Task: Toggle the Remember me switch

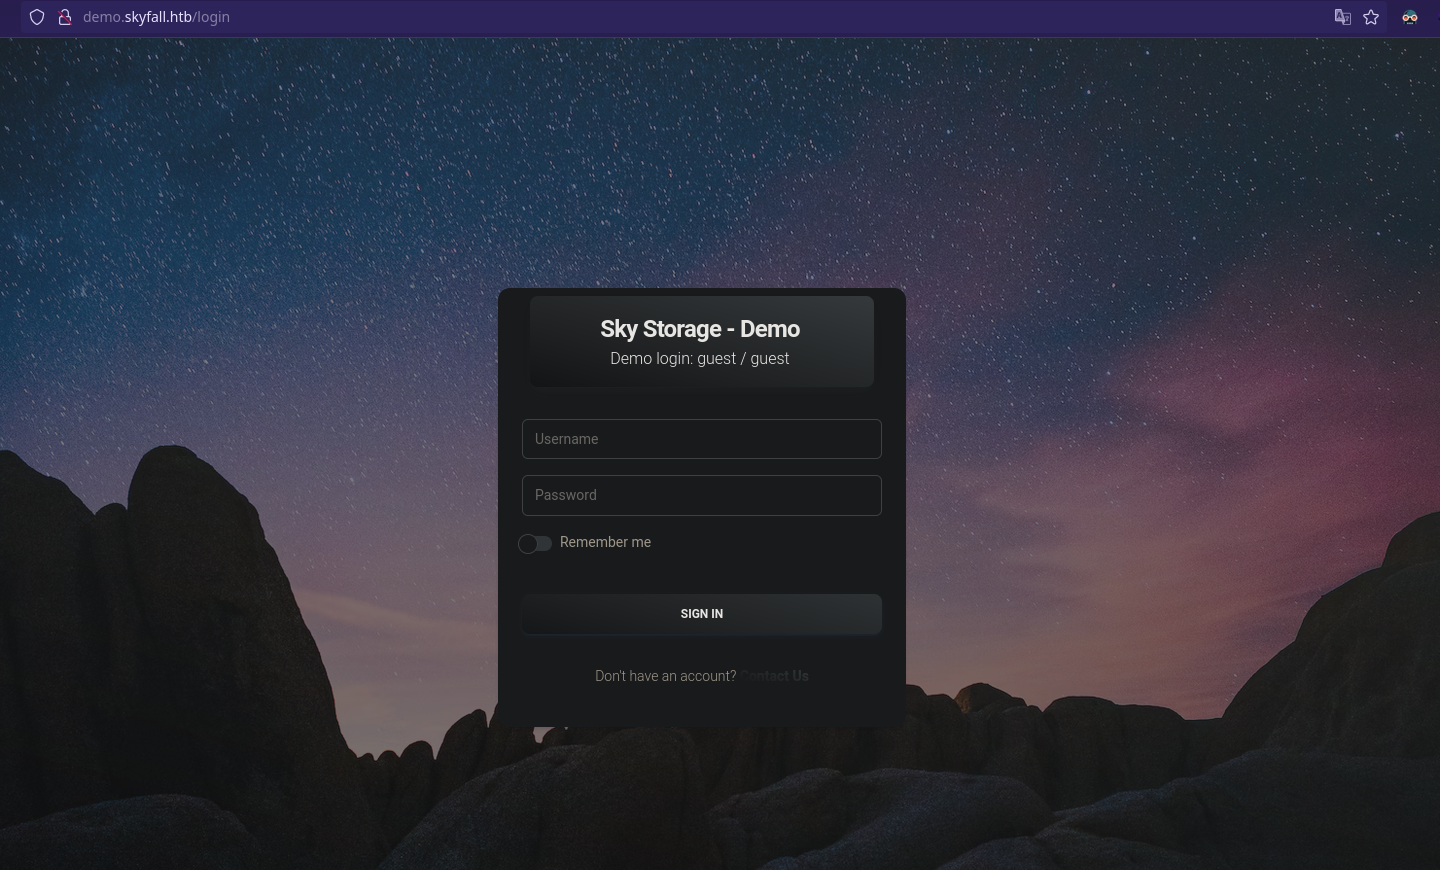Action: [x=535, y=543]
